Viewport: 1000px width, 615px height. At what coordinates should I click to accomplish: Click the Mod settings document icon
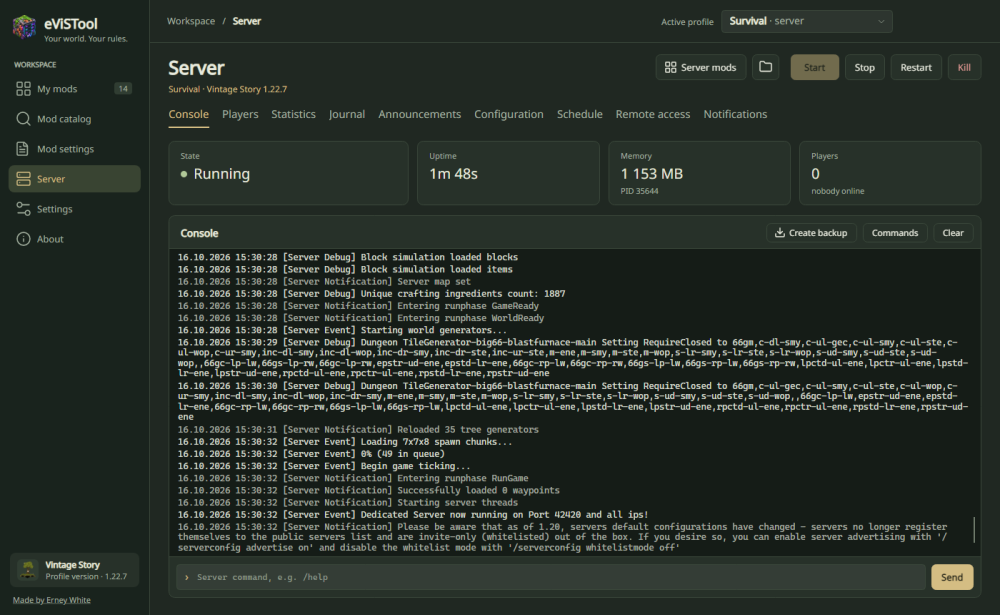coord(23,149)
